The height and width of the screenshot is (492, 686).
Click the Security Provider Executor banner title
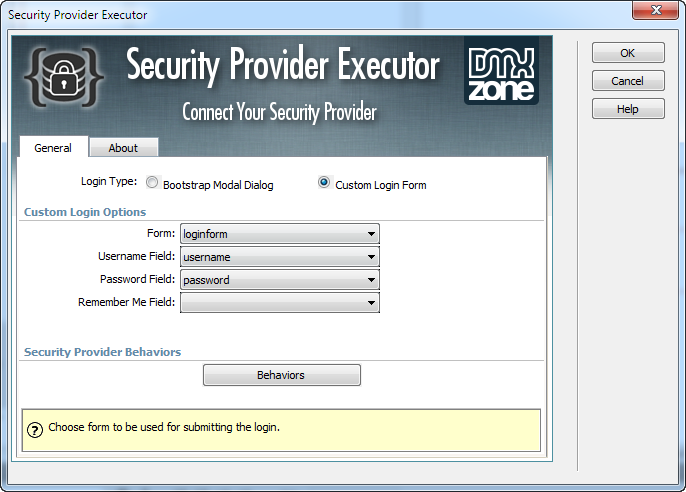pos(283,65)
